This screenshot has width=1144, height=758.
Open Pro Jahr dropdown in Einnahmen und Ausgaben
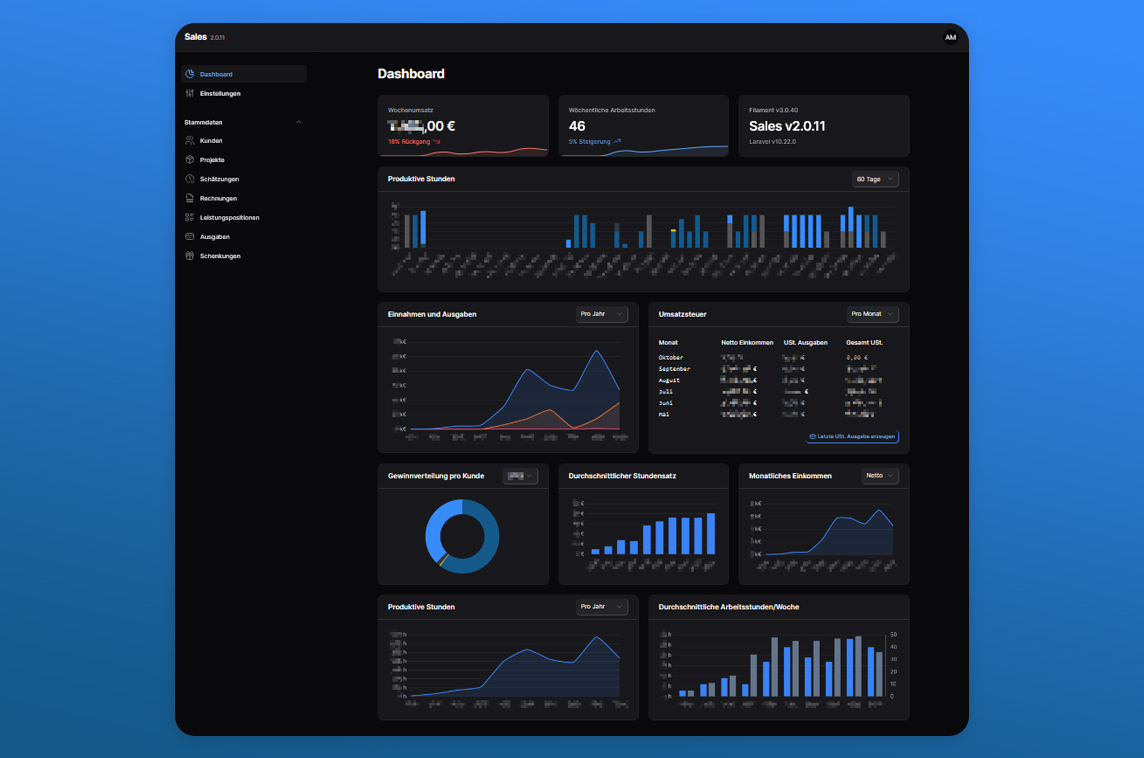tap(602, 314)
